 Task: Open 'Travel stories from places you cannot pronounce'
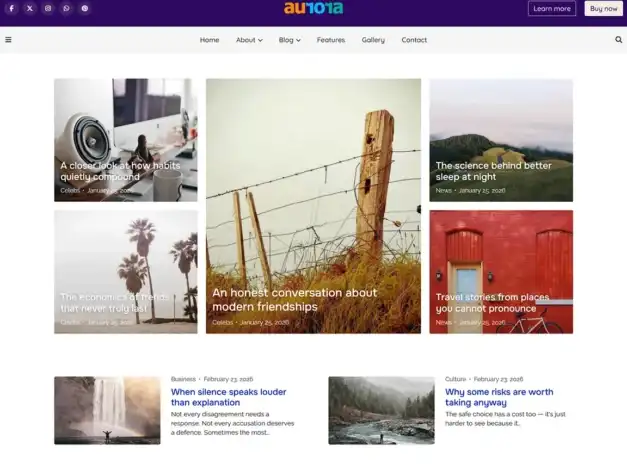tap(492, 303)
